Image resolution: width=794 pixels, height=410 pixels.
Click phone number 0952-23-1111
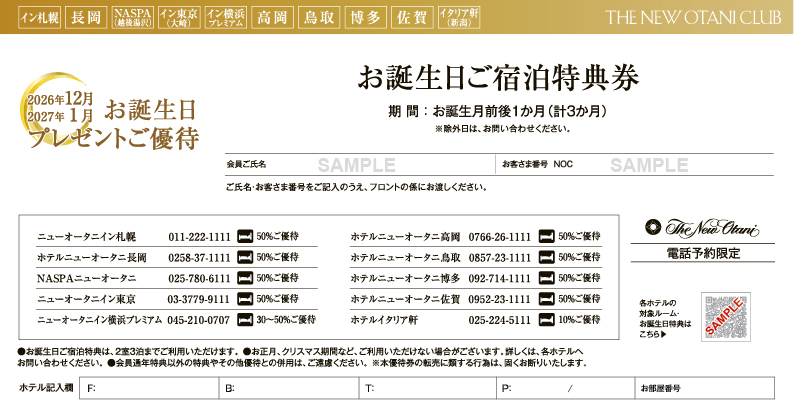click(x=500, y=299)
